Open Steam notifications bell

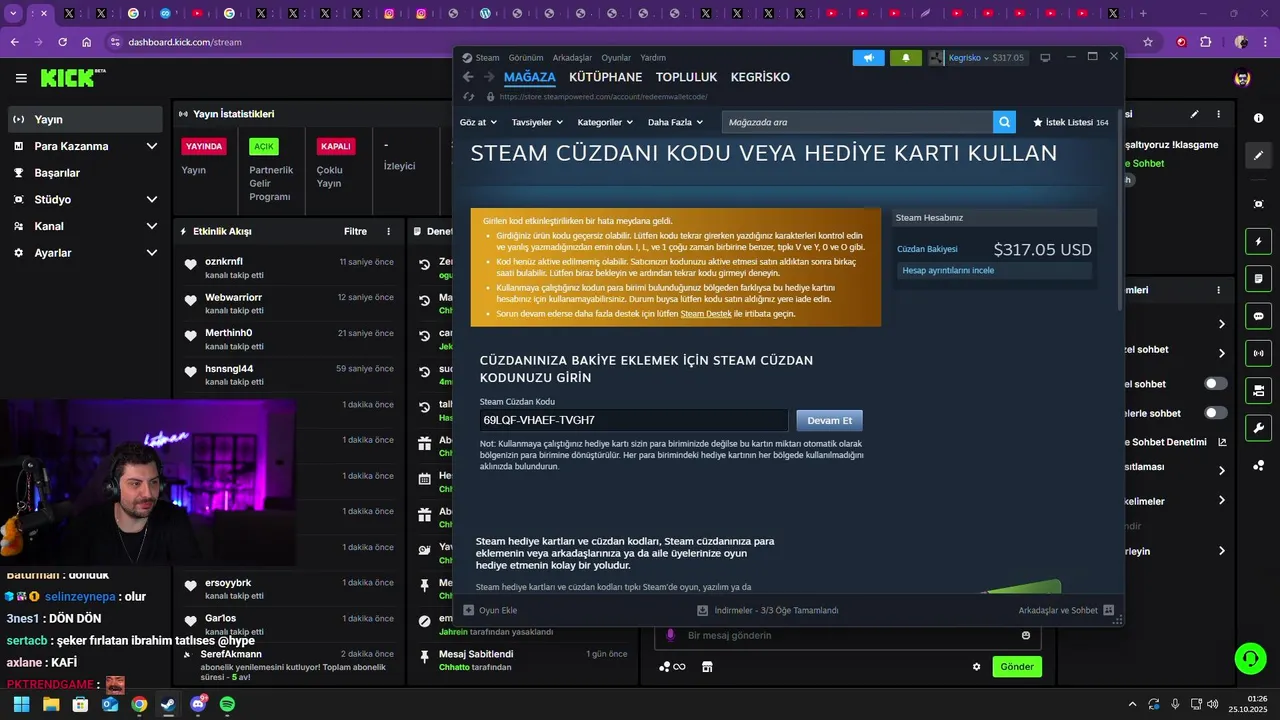[x=906, y=58]
